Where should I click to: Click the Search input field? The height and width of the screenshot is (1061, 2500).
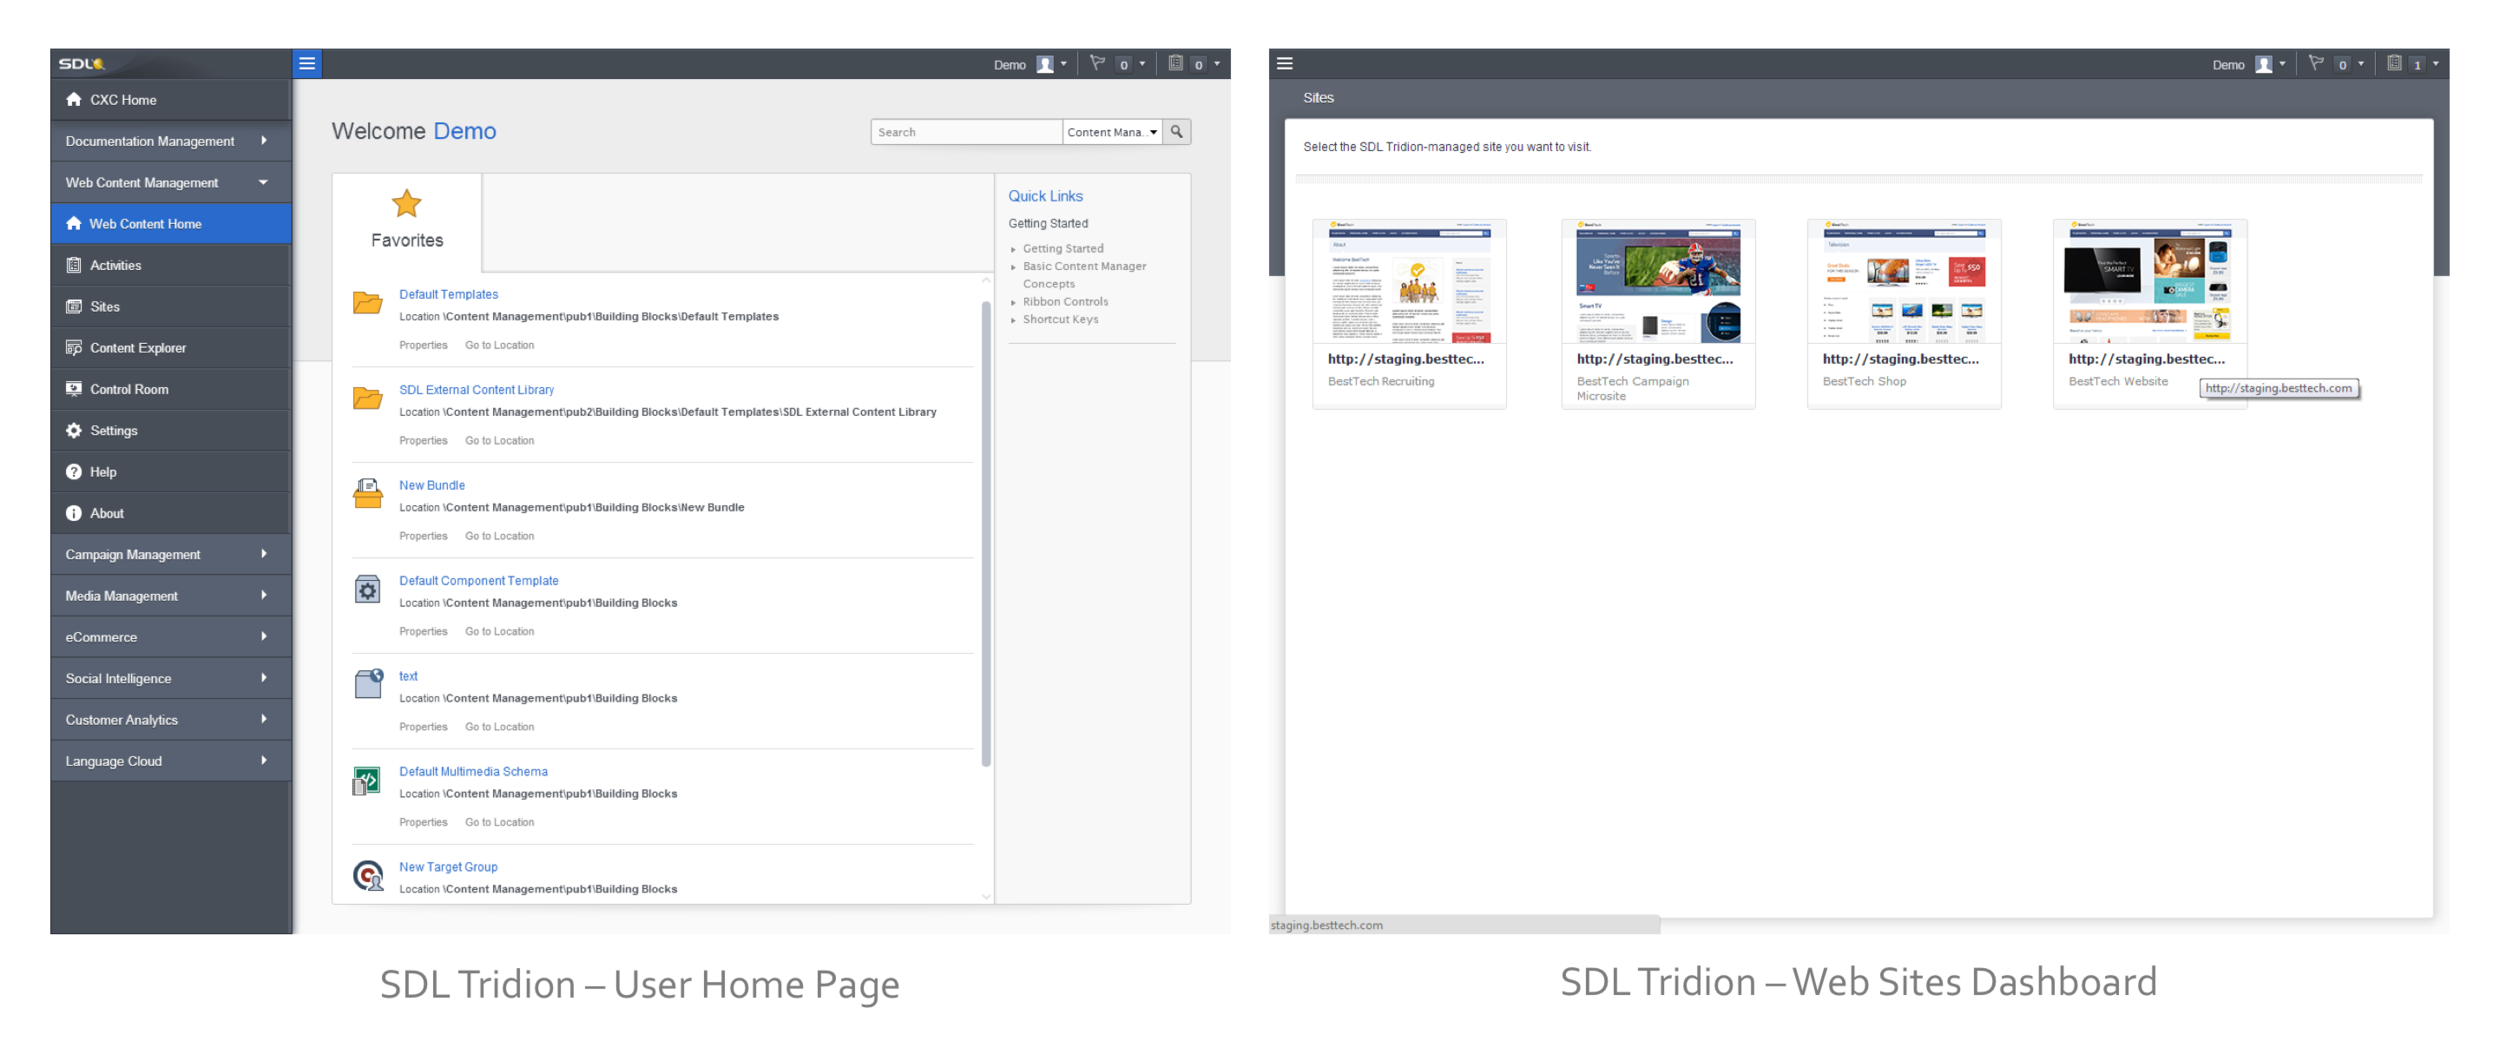coord(966,131)
